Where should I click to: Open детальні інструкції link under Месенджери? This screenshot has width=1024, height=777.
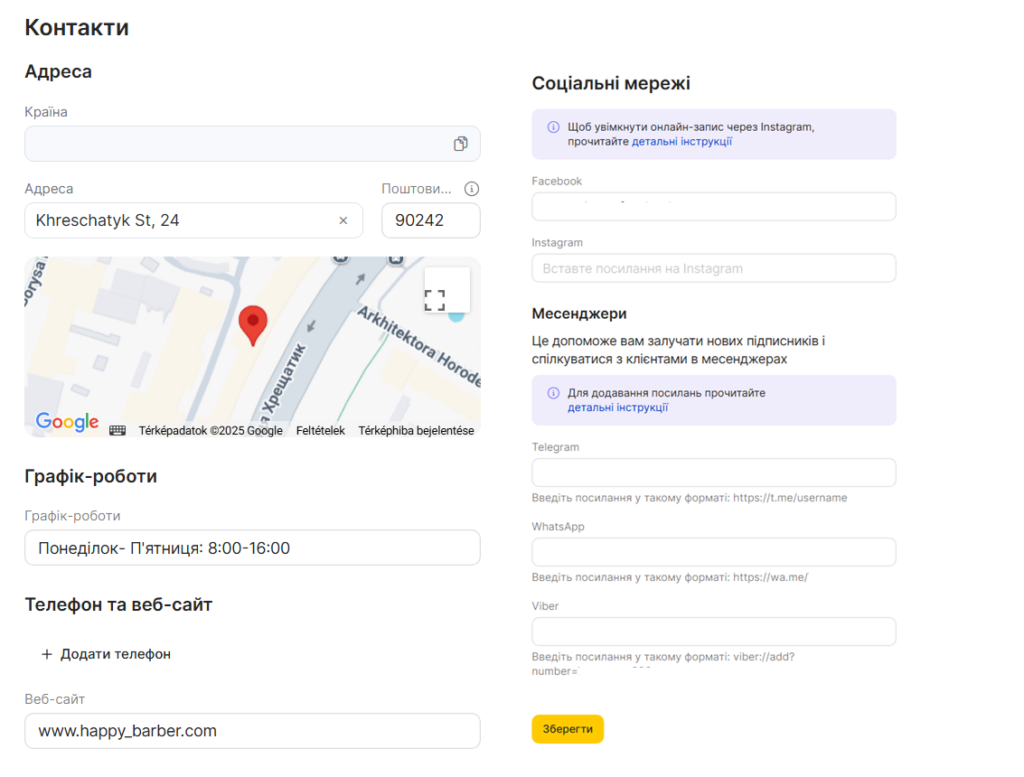(617, 408)
